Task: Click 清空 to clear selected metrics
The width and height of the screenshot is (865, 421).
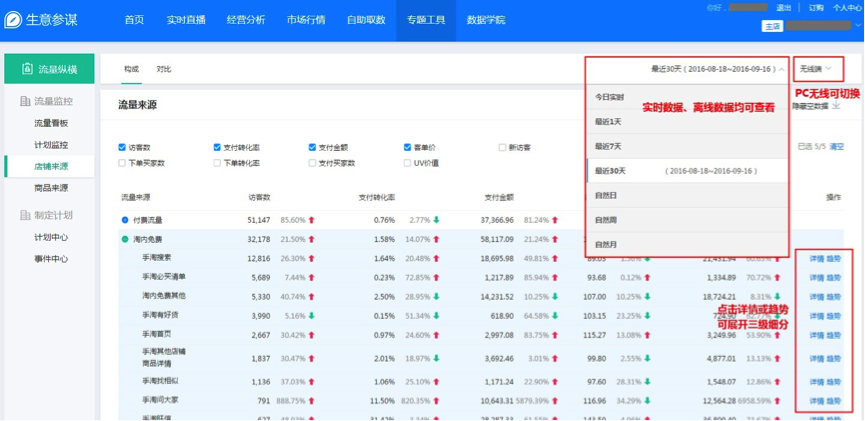Action: click(x=837, y=146)
